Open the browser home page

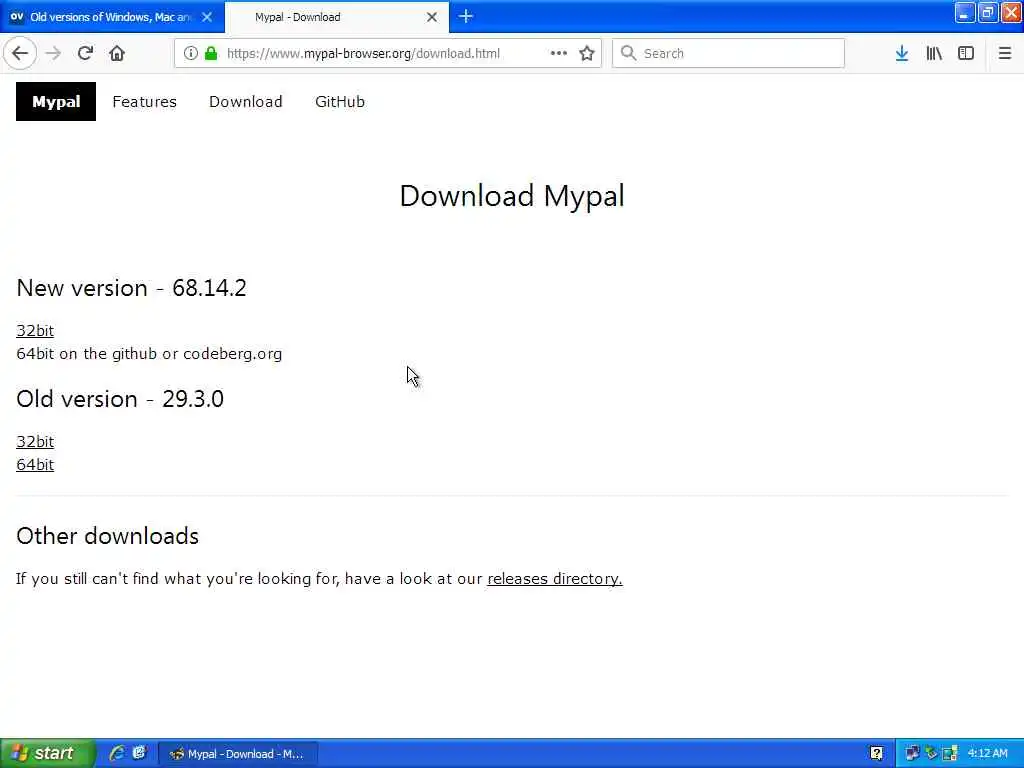tap(117, 53)
